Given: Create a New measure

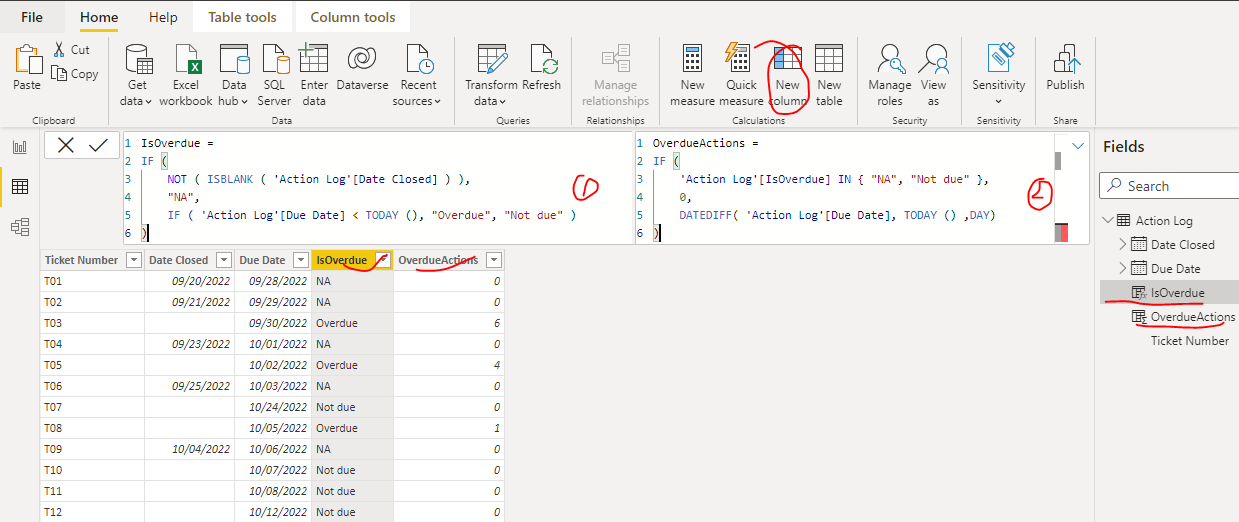Looking at the screenshot, I should pos(692,75).
